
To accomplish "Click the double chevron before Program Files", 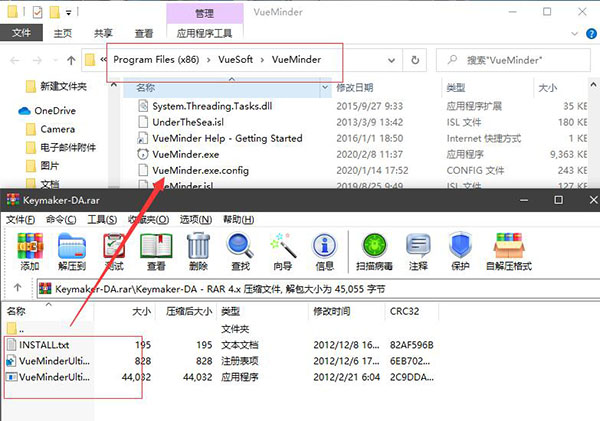I will (103, 59).
